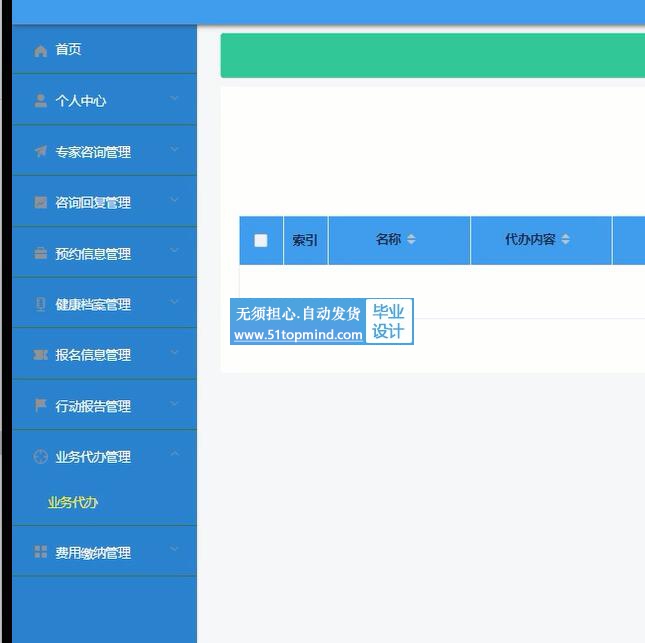Select the 业务代办 submenu item
This screenshot has width=645, height=643.
[x=73, y=502]
